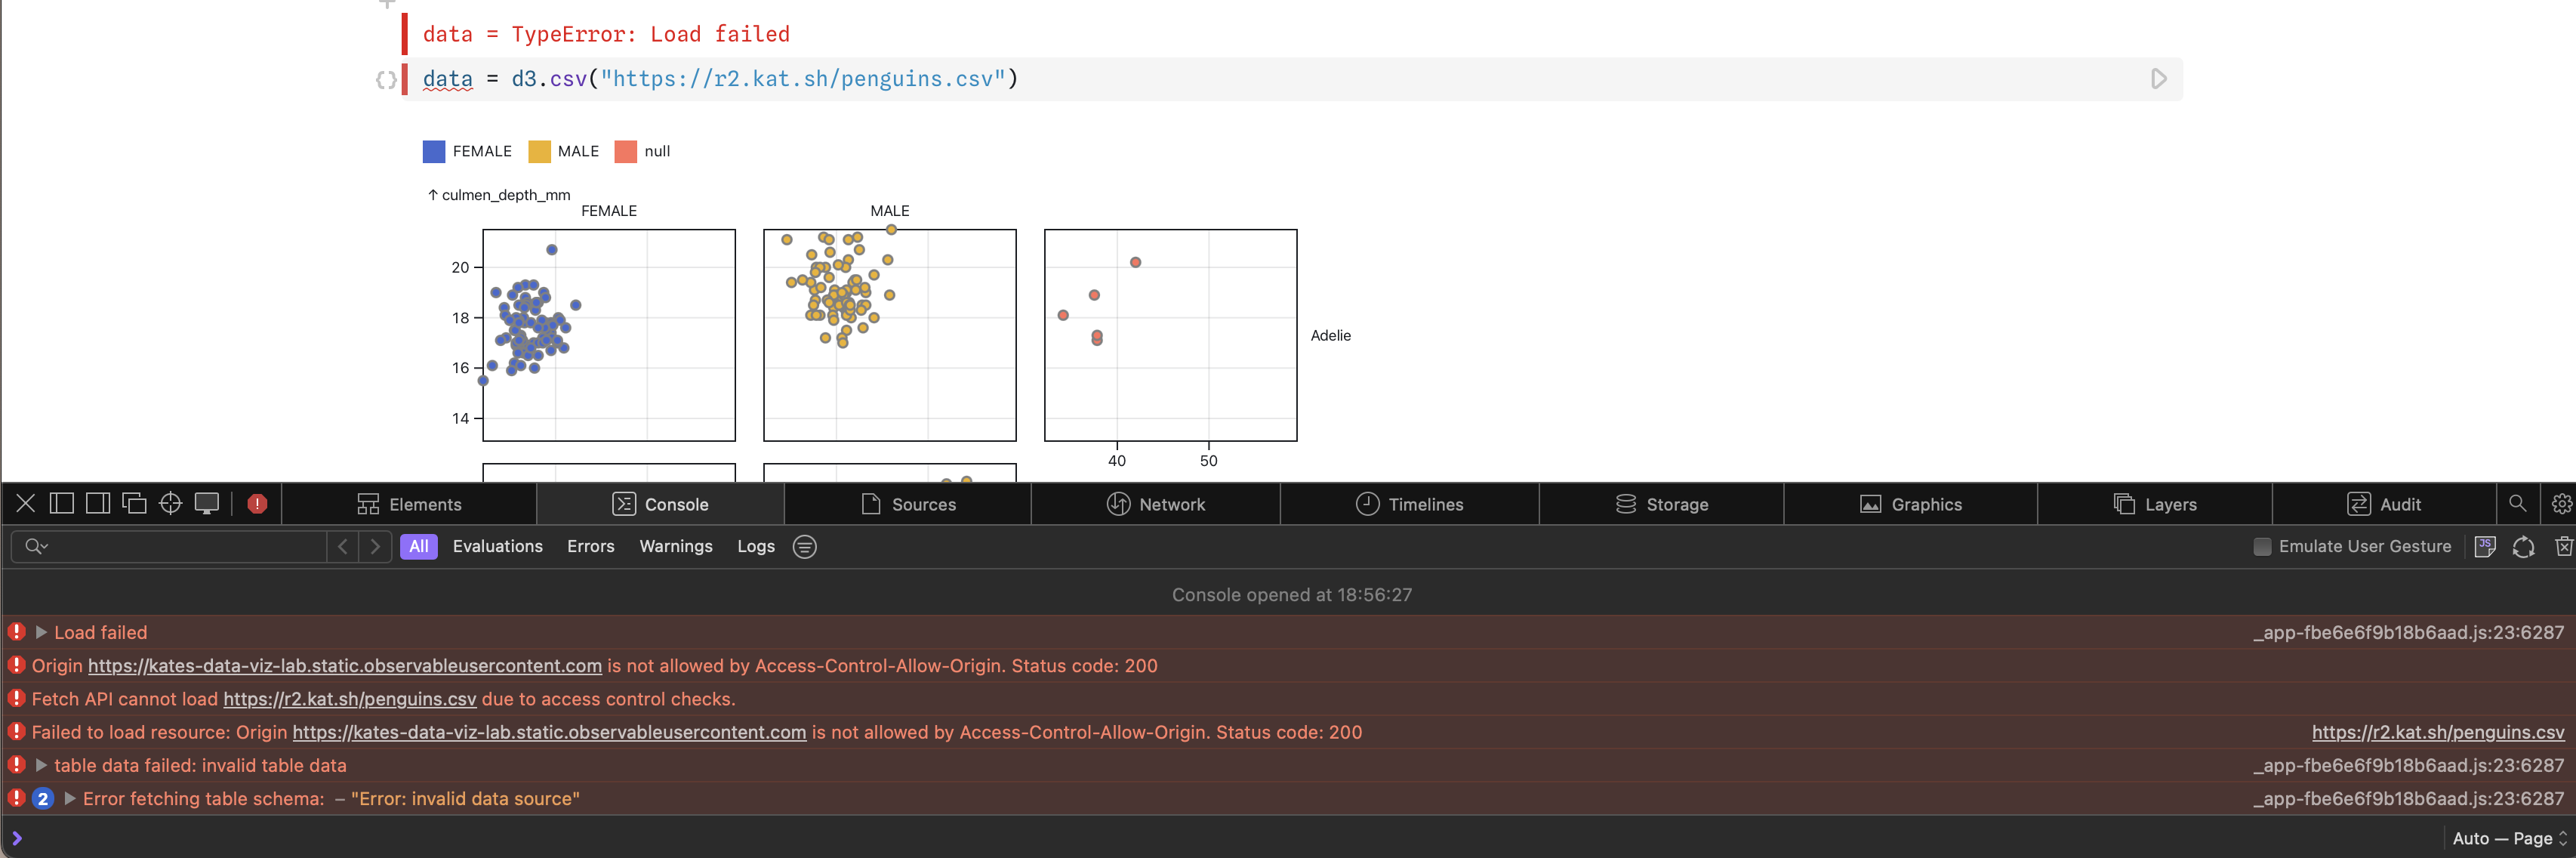Activate the element selection crosshair
2576x858 pixels.
point(171,504)
